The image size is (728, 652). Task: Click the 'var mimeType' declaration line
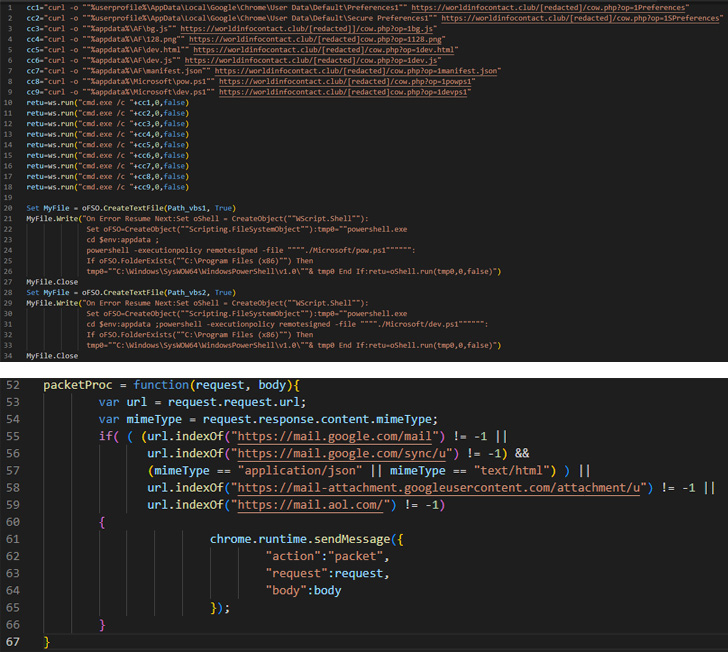(268, 419)
